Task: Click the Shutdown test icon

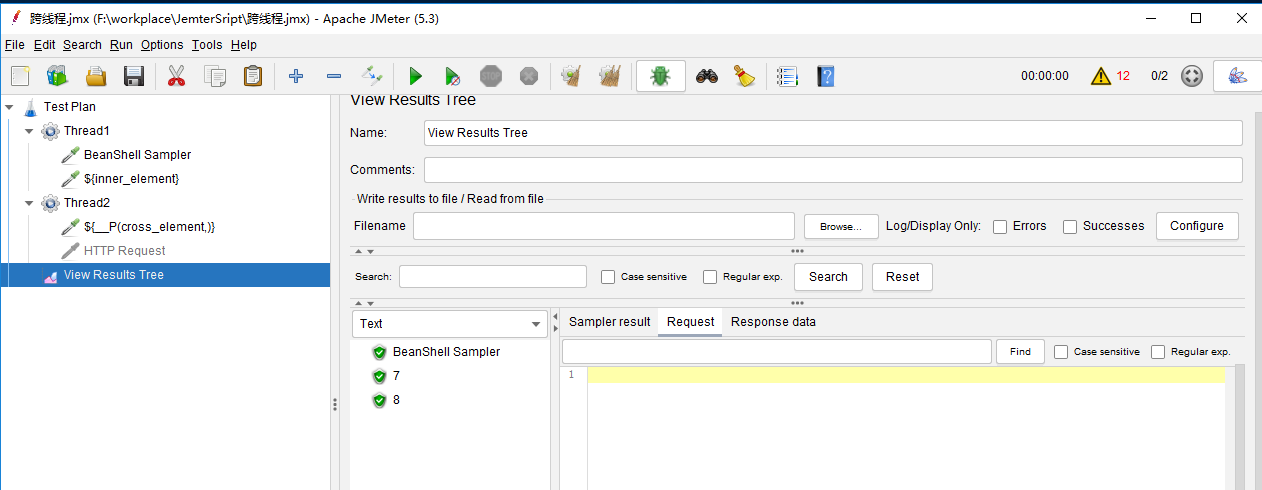Action: point(529,76)
